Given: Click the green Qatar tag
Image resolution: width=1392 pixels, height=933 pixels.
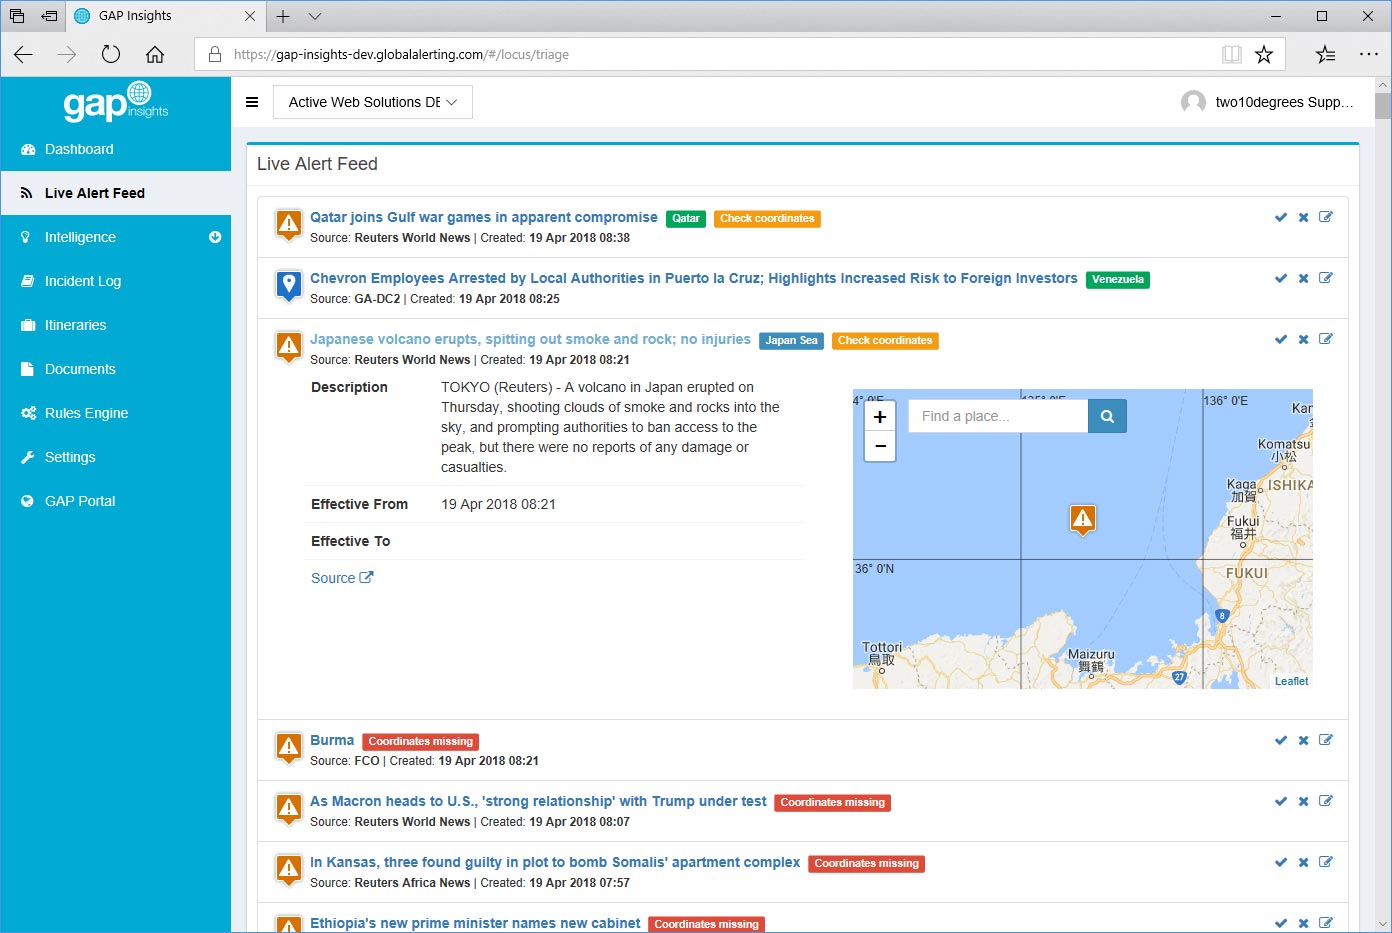Looking at the screenshot, I should coord(686,219).
